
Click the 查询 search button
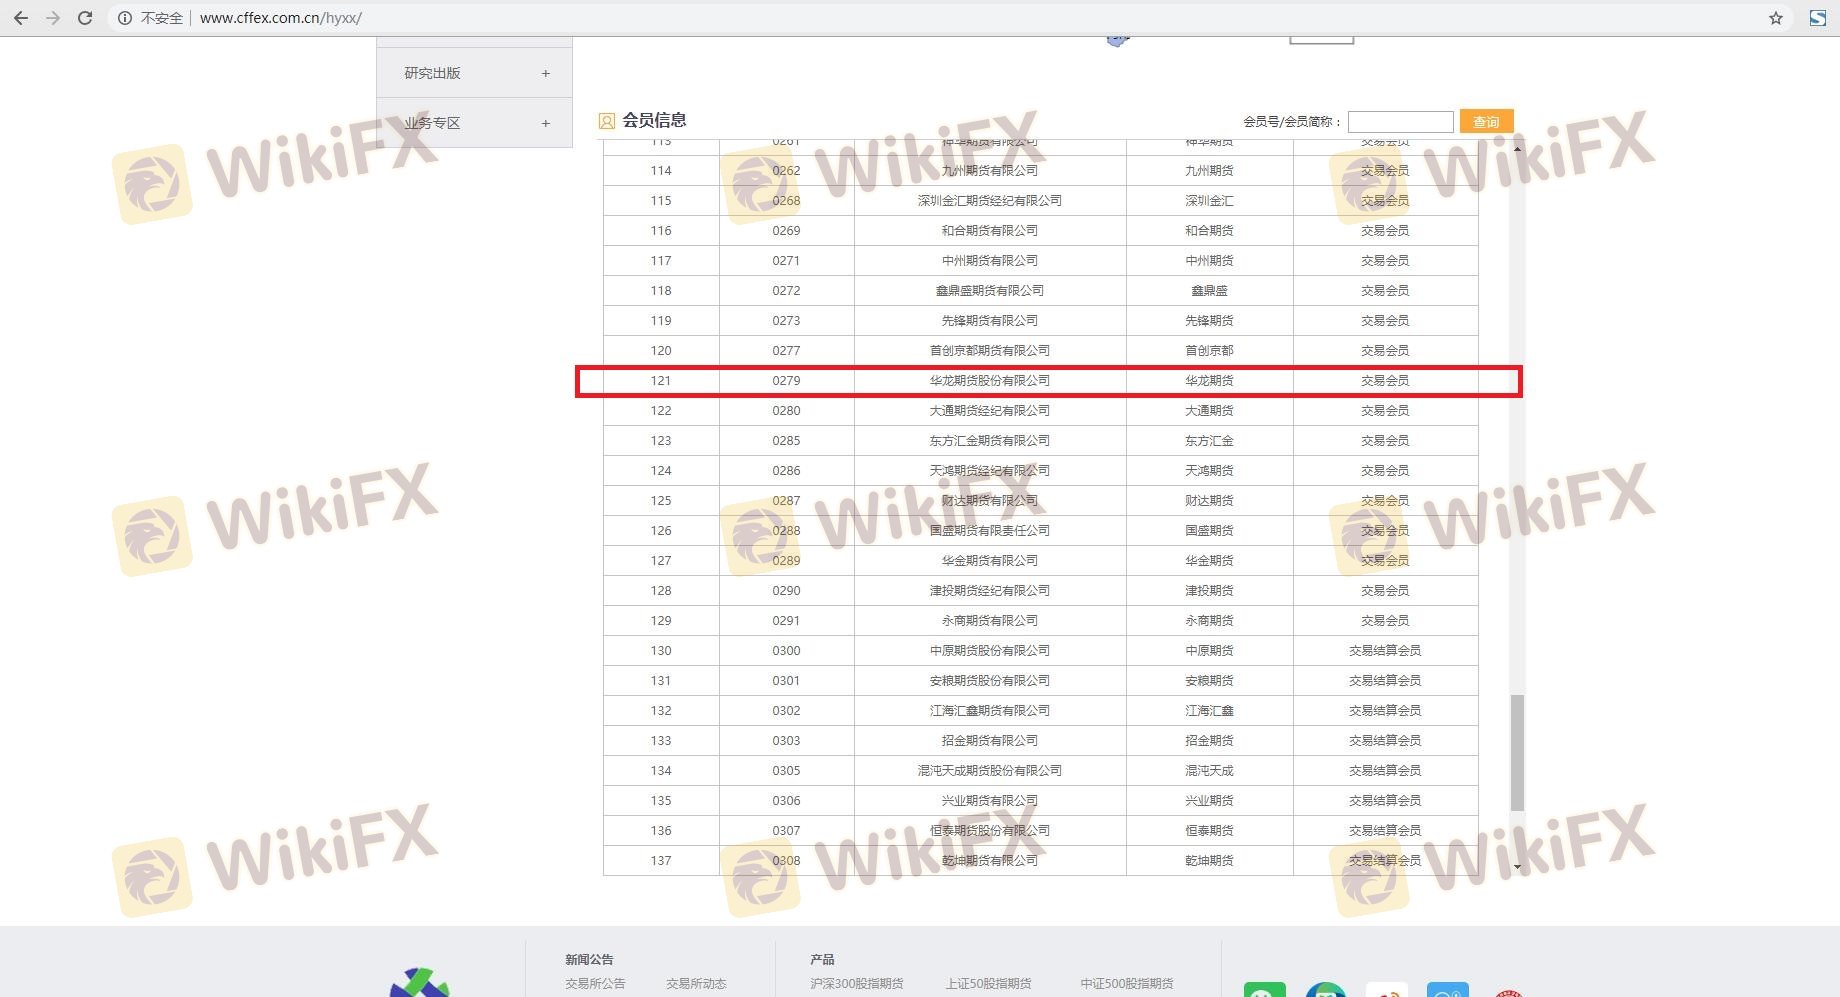1486,121
